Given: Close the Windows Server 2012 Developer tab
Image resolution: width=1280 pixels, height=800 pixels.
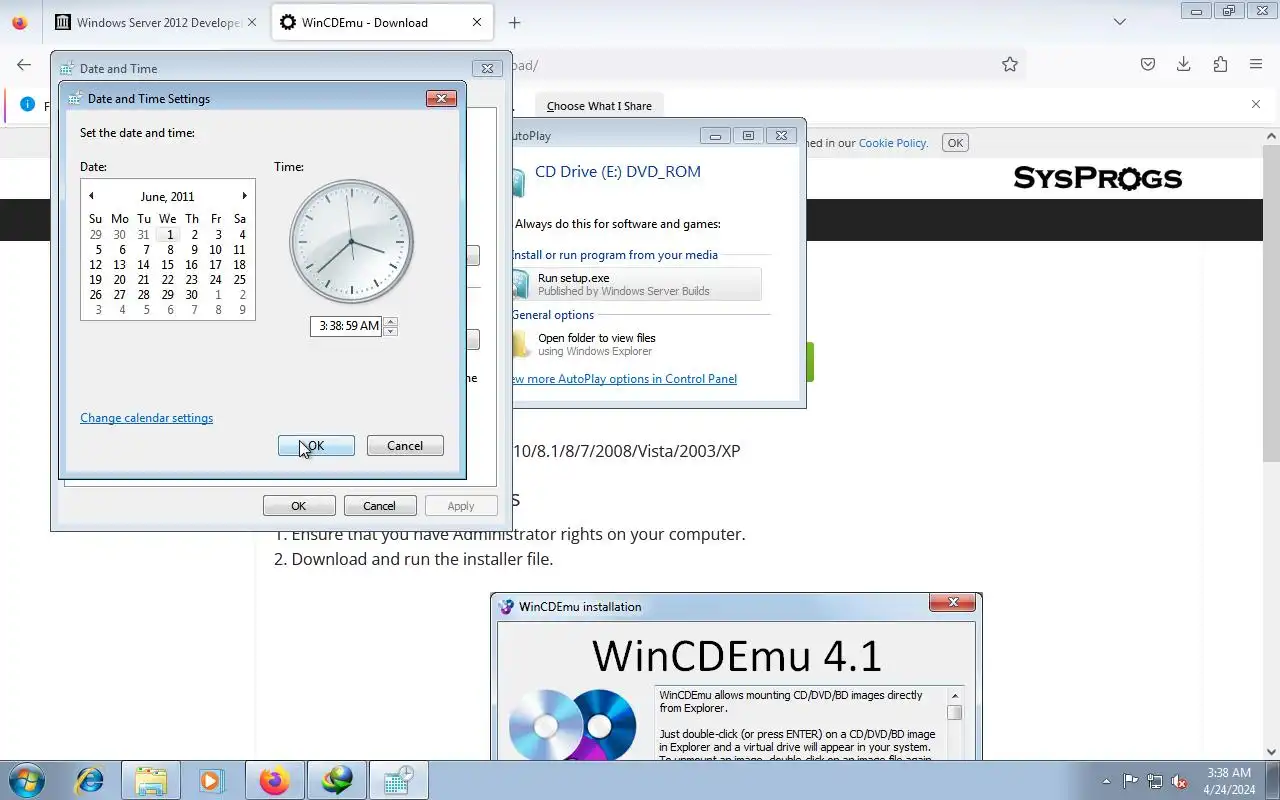Looking at the screenshot, I should [251, 22].
